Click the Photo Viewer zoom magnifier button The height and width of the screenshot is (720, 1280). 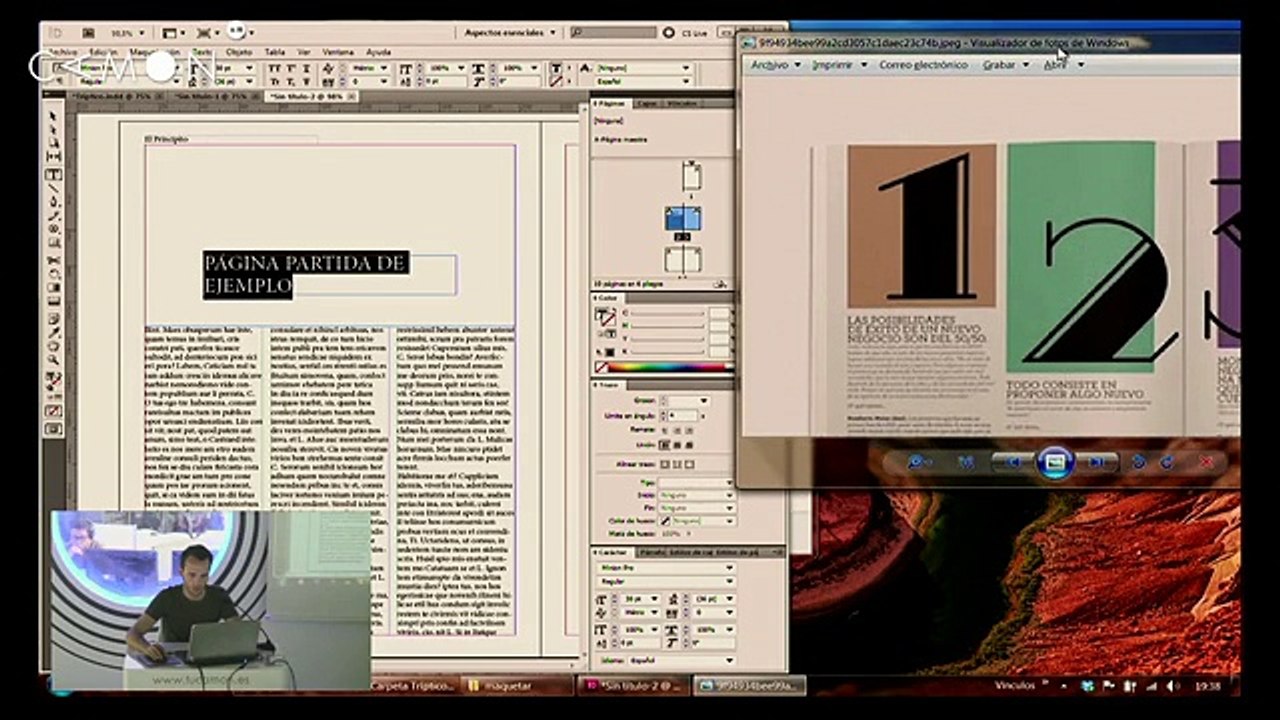pyautogui.click(x=918, y=462)
